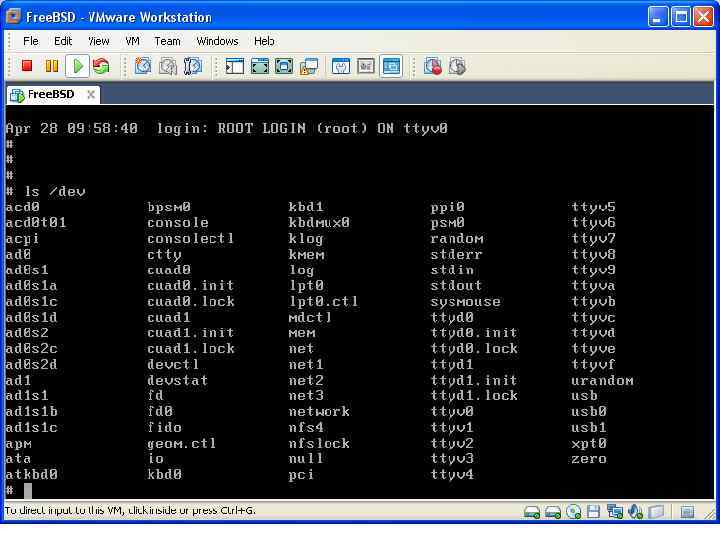Click inside the console at the # prompt cursor
This screenshot has height=540, width=720.
(28, 490)
